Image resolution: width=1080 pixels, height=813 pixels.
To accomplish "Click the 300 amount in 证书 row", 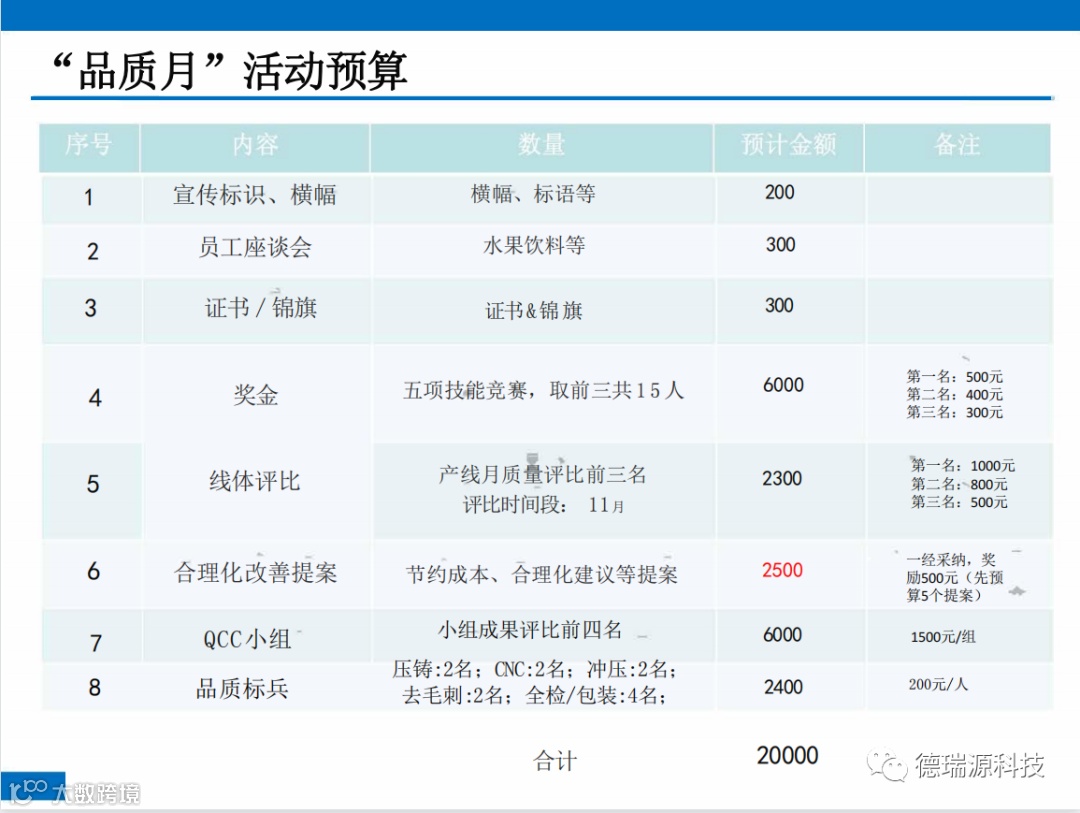I will pyautogui.click(x=779, y=305).
